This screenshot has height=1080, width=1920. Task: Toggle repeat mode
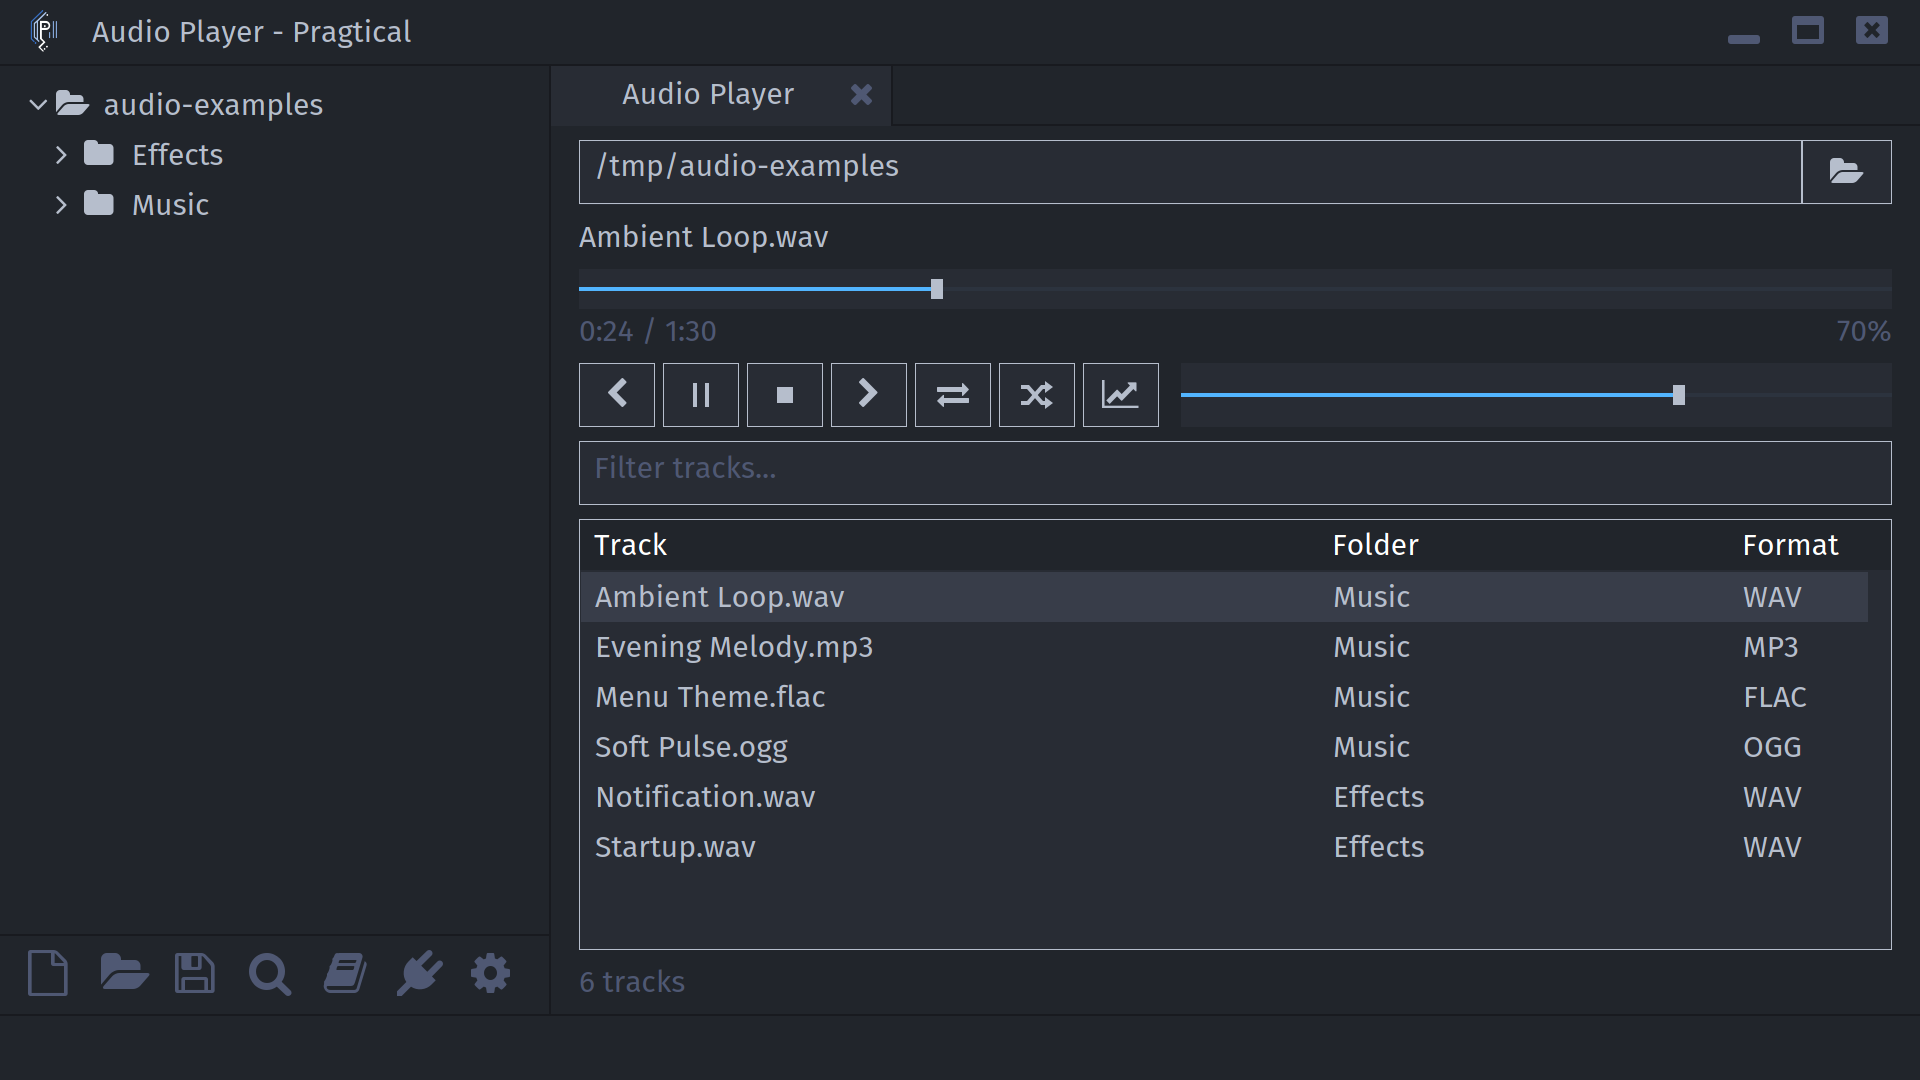coord(953,395)
